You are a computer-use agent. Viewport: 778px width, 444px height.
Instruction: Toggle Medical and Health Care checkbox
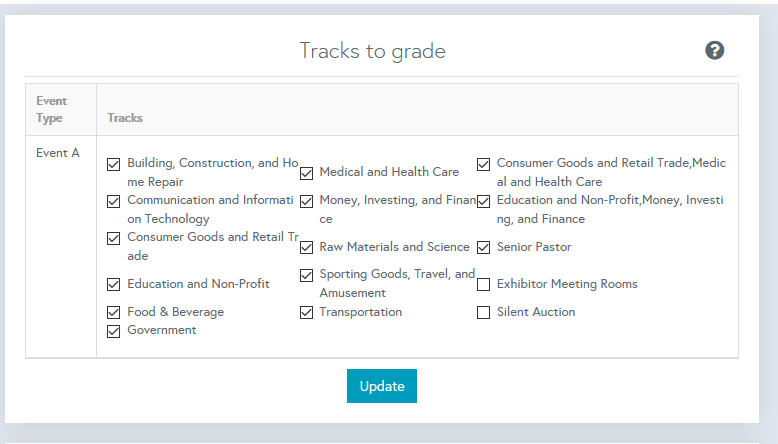(307, 173)
